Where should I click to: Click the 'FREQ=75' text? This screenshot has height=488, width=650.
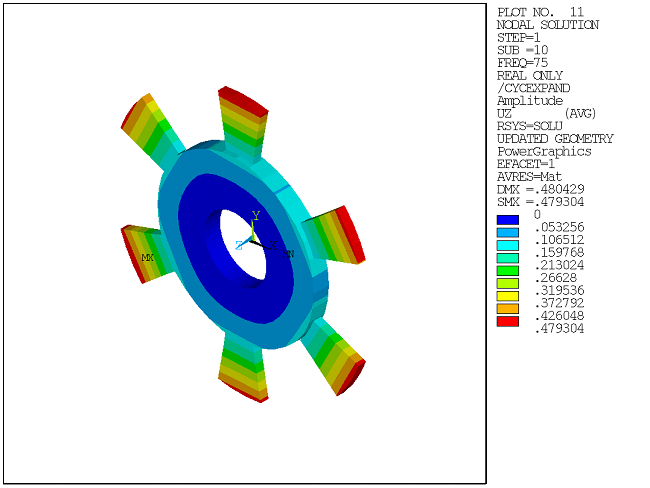[x=522, y=63]
